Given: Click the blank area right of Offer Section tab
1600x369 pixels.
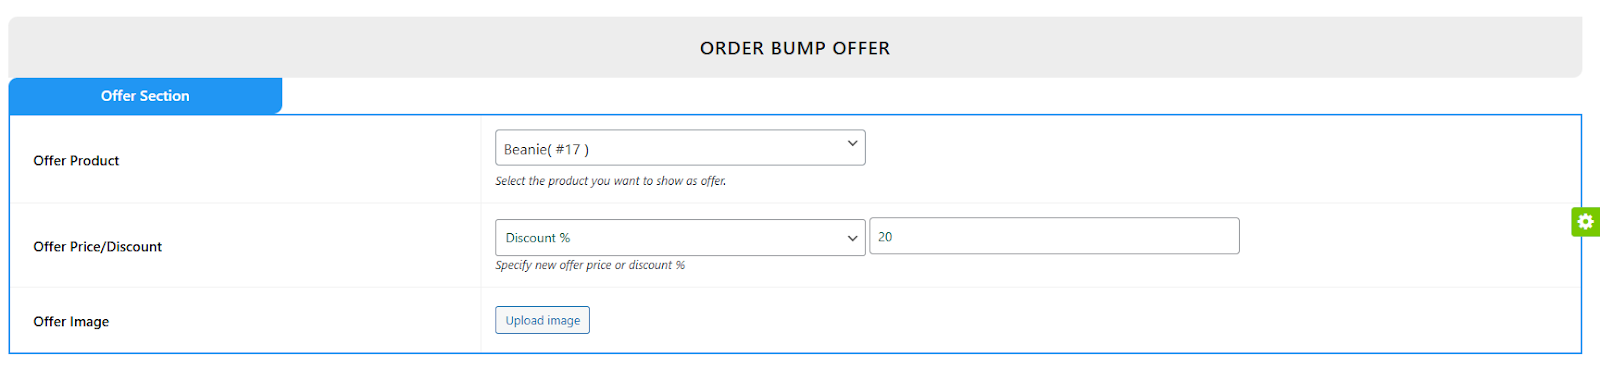Looking at the screenshot, I should coord(930,96).
